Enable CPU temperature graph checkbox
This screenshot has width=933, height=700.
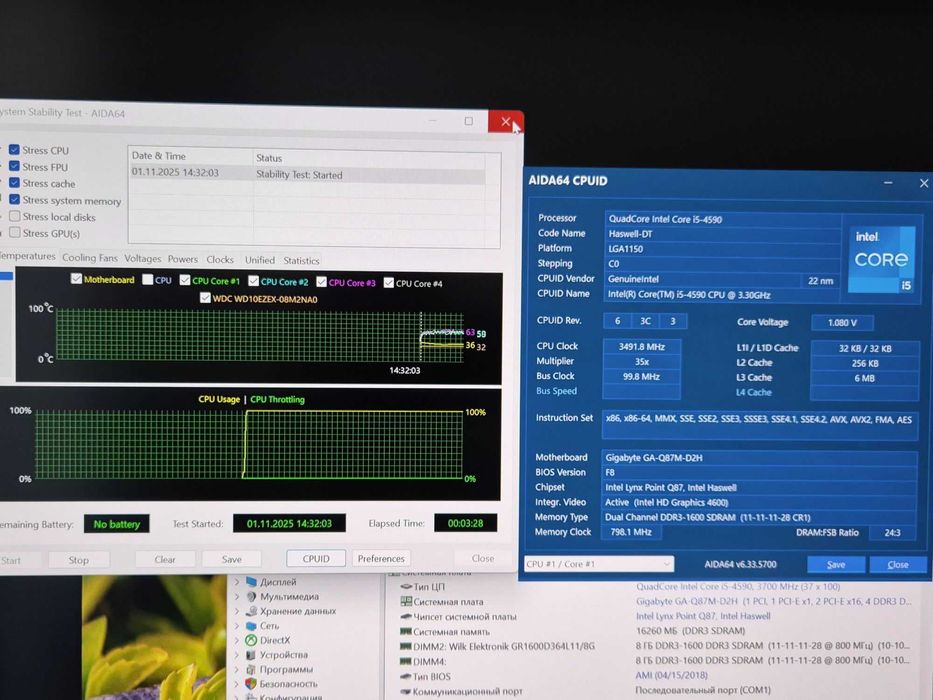[148, 280]
